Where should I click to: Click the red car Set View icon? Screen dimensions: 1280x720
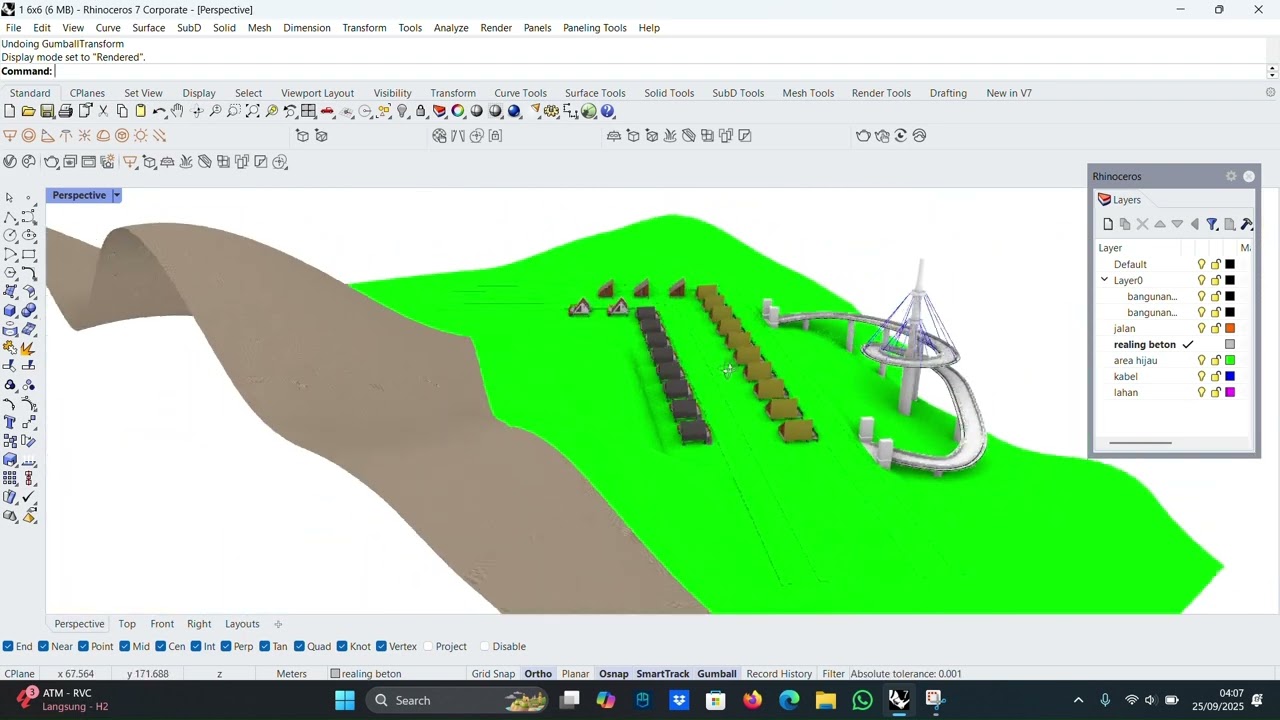pyautogui.click(x=327, y=111)
